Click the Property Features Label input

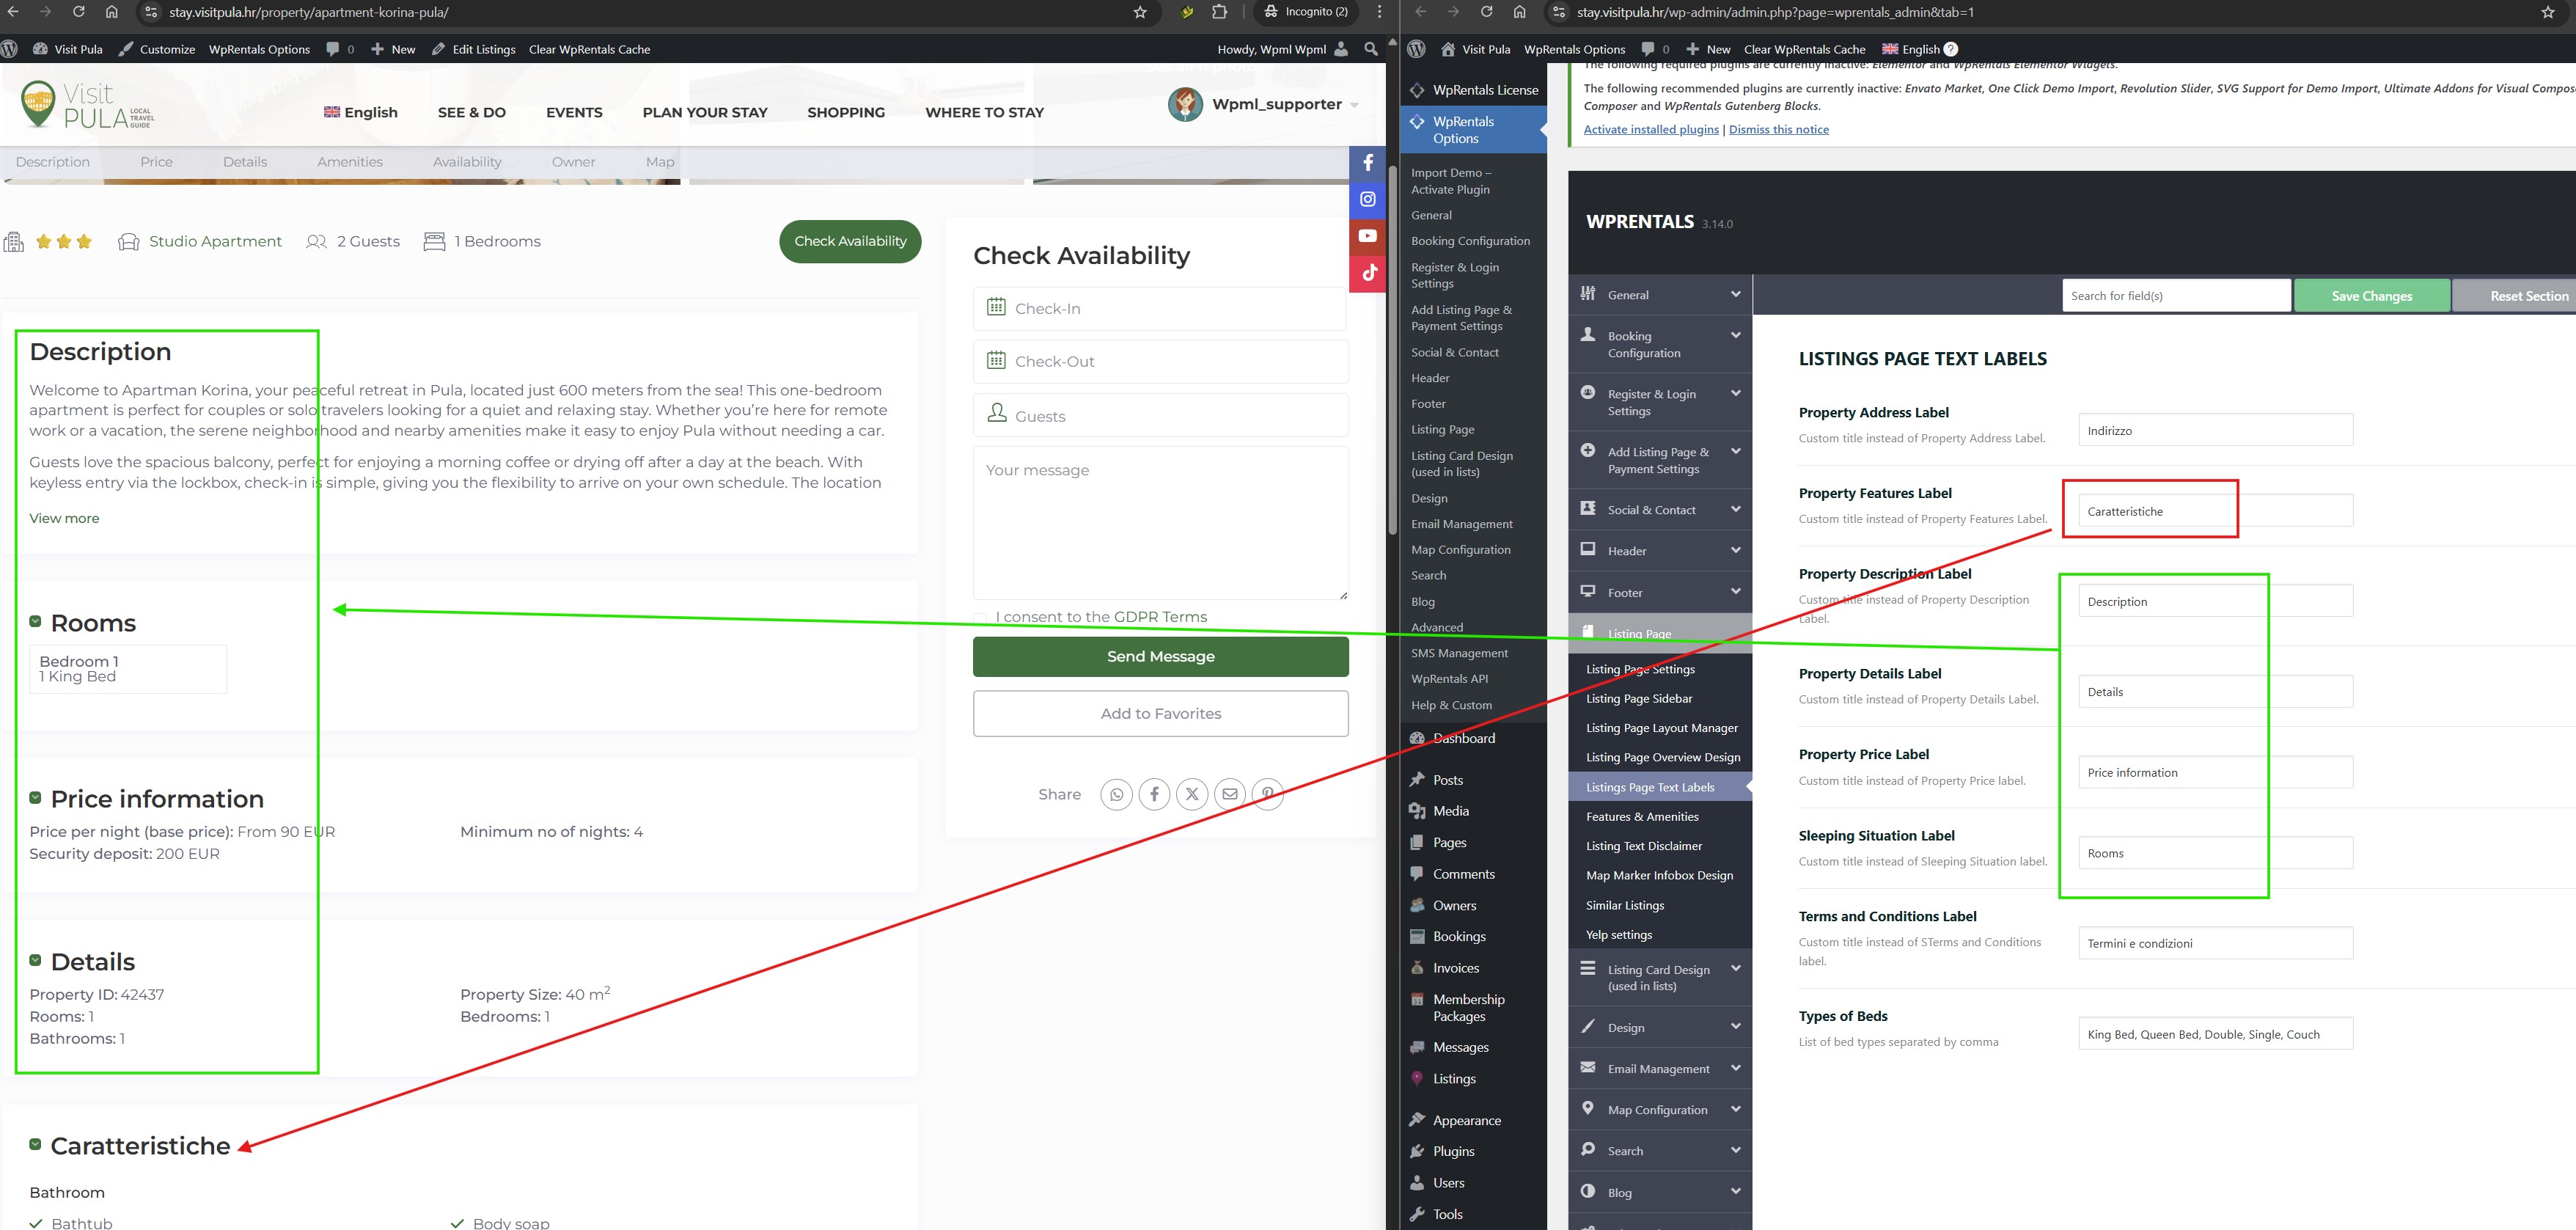[x=2215, y=511]
